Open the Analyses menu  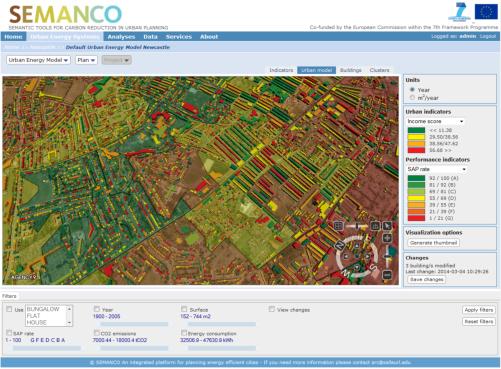121,37
